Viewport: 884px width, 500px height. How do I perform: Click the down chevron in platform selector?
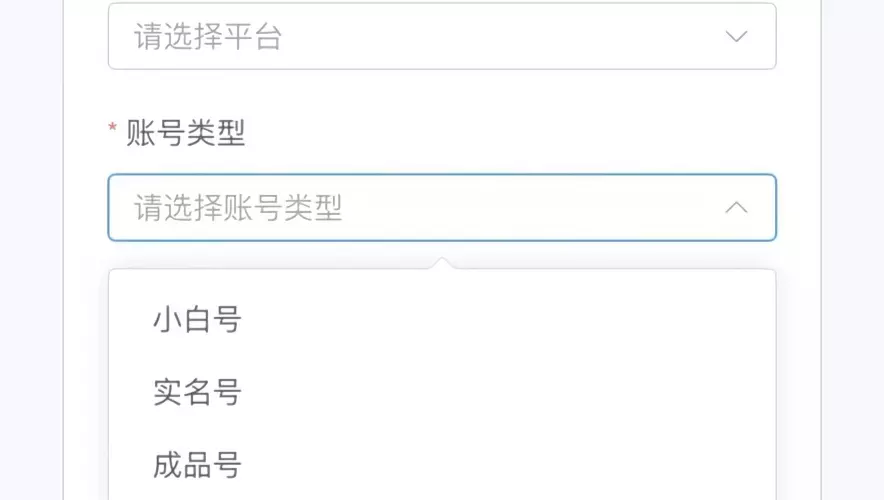(736, 37)
